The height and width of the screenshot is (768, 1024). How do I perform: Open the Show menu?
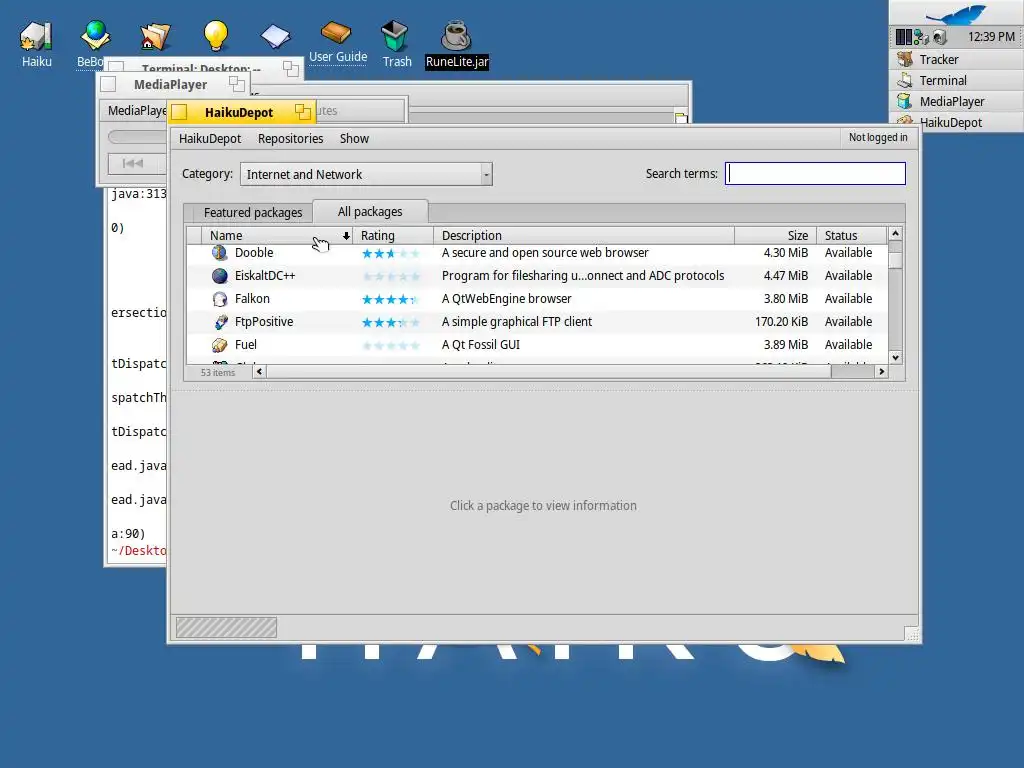(x=354, y=138)
